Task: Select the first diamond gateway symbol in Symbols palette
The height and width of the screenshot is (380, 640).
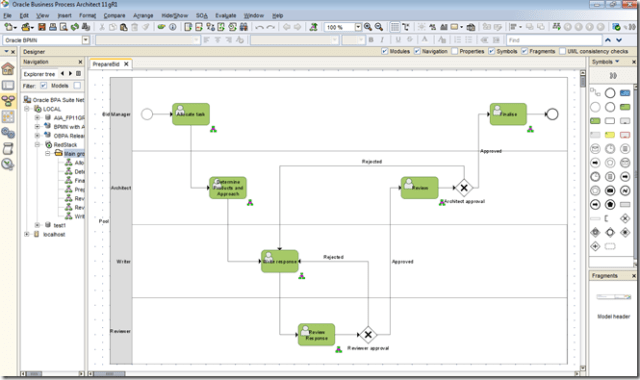Action: click(625, 218)
